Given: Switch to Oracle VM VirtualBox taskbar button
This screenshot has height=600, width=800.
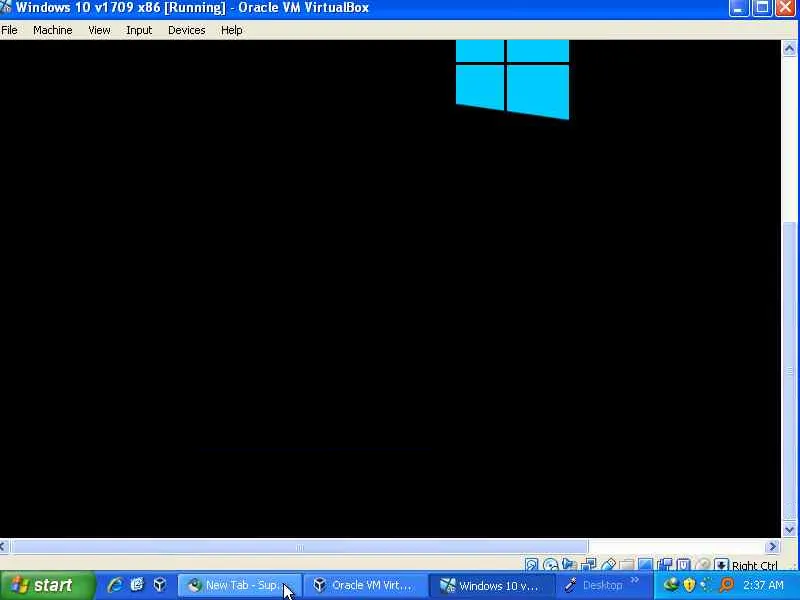Looking at the screenshot, I should (x=366, y=585).
